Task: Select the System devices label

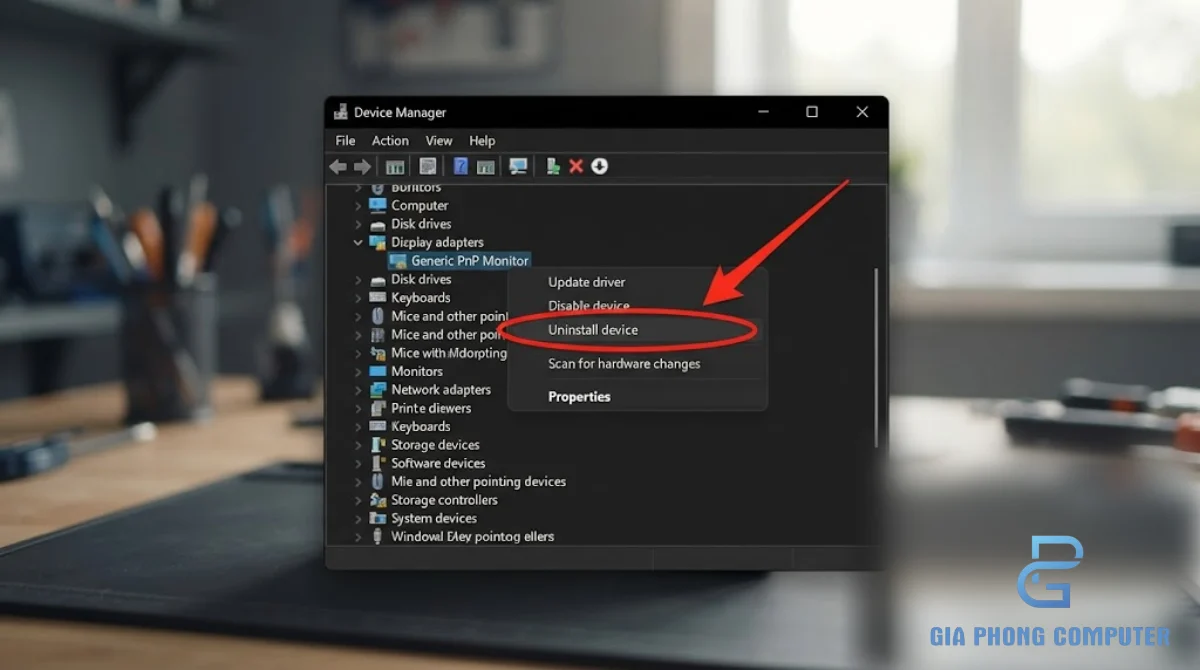Action: 434,518
